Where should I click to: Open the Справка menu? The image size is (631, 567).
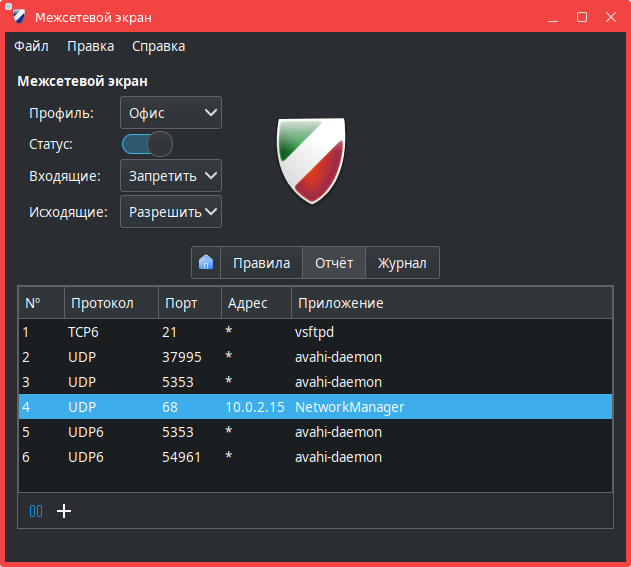pos(158,46)
